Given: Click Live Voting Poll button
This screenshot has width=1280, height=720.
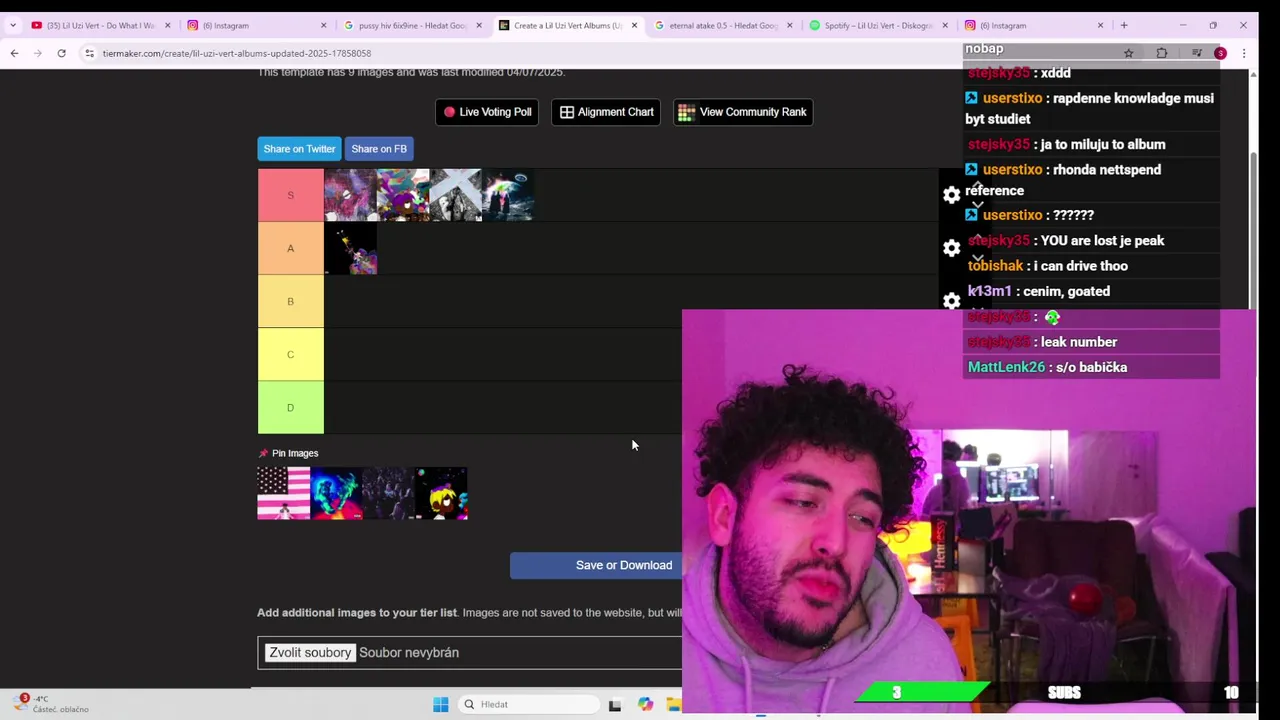Looking at the screenshot, I should pyautogui.click(x=487, y=112).
